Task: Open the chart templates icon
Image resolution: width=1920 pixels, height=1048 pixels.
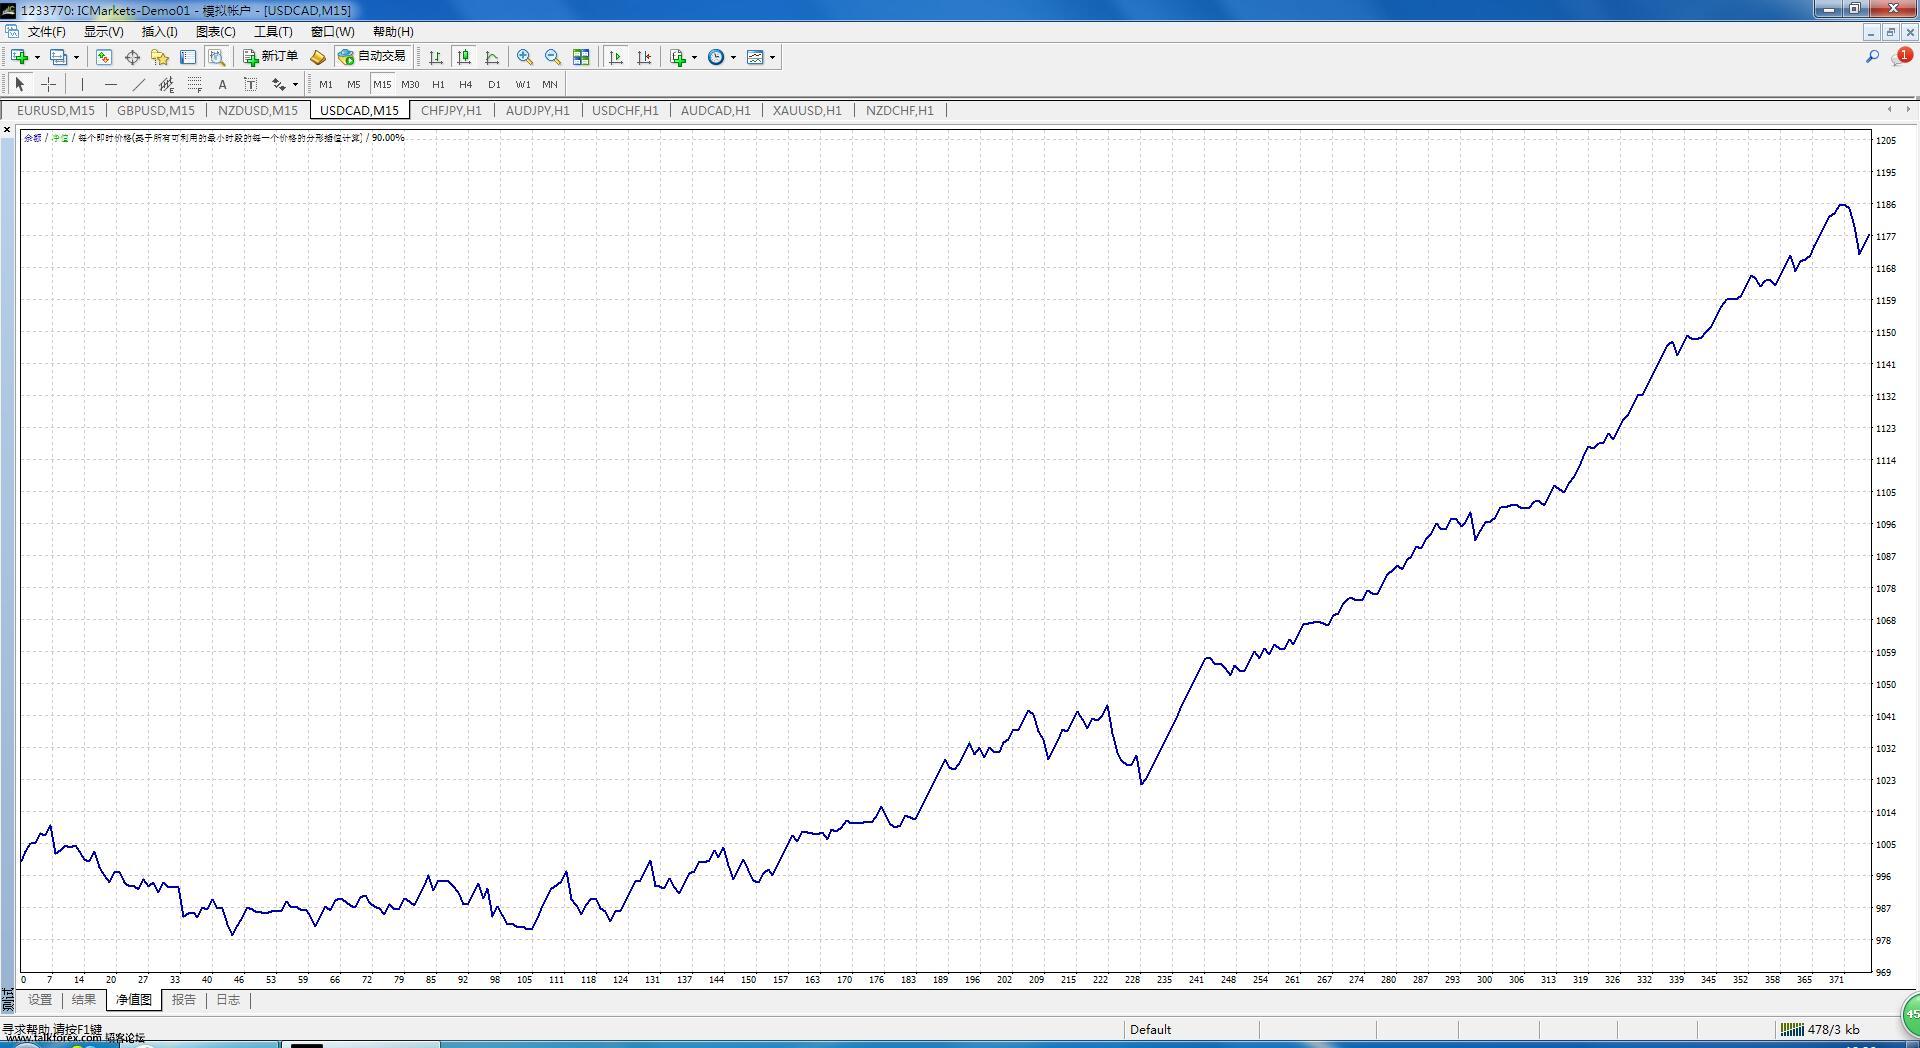Action: (x=755, y=57)
